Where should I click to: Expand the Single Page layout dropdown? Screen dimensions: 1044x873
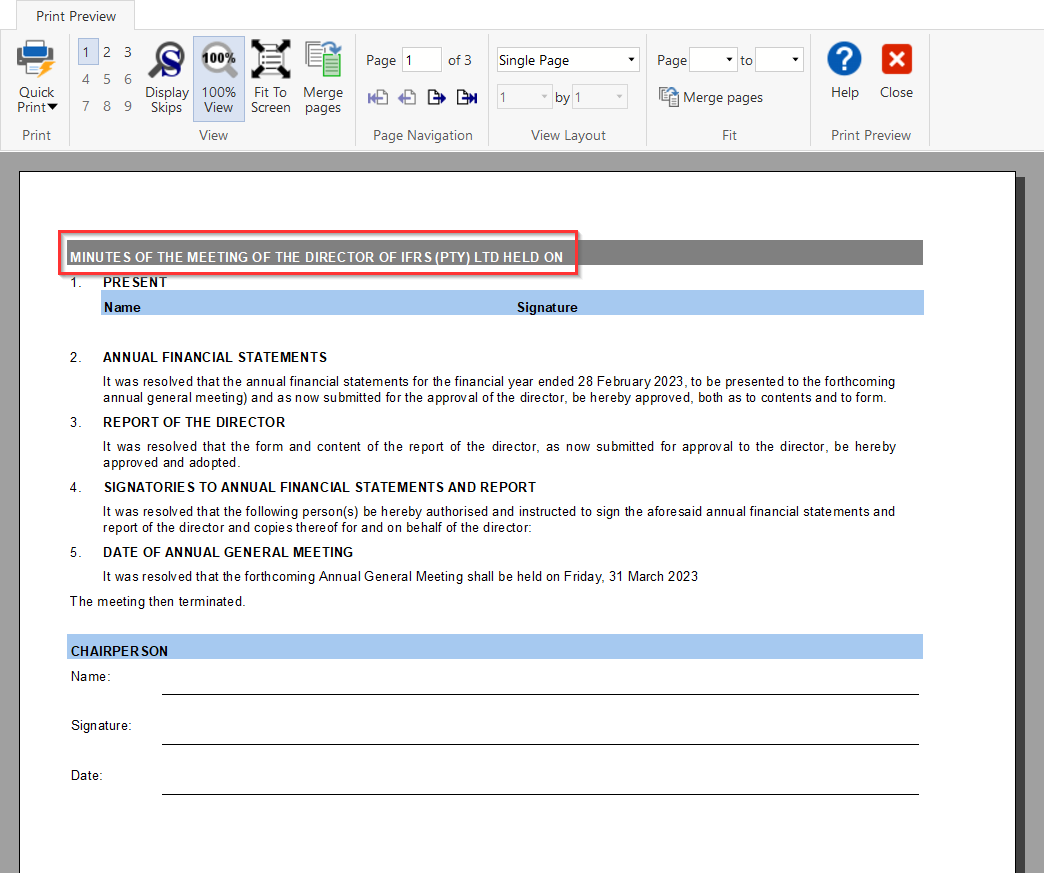click(x=631, y=60)
